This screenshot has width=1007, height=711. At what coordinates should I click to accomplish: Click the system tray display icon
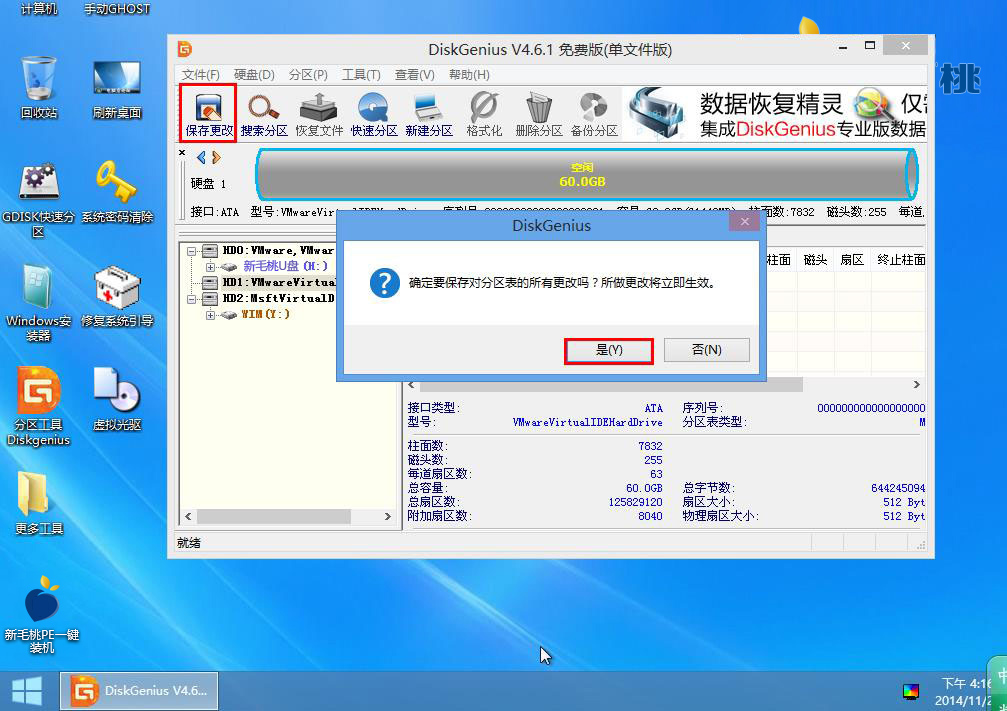(x=911, y=692)
